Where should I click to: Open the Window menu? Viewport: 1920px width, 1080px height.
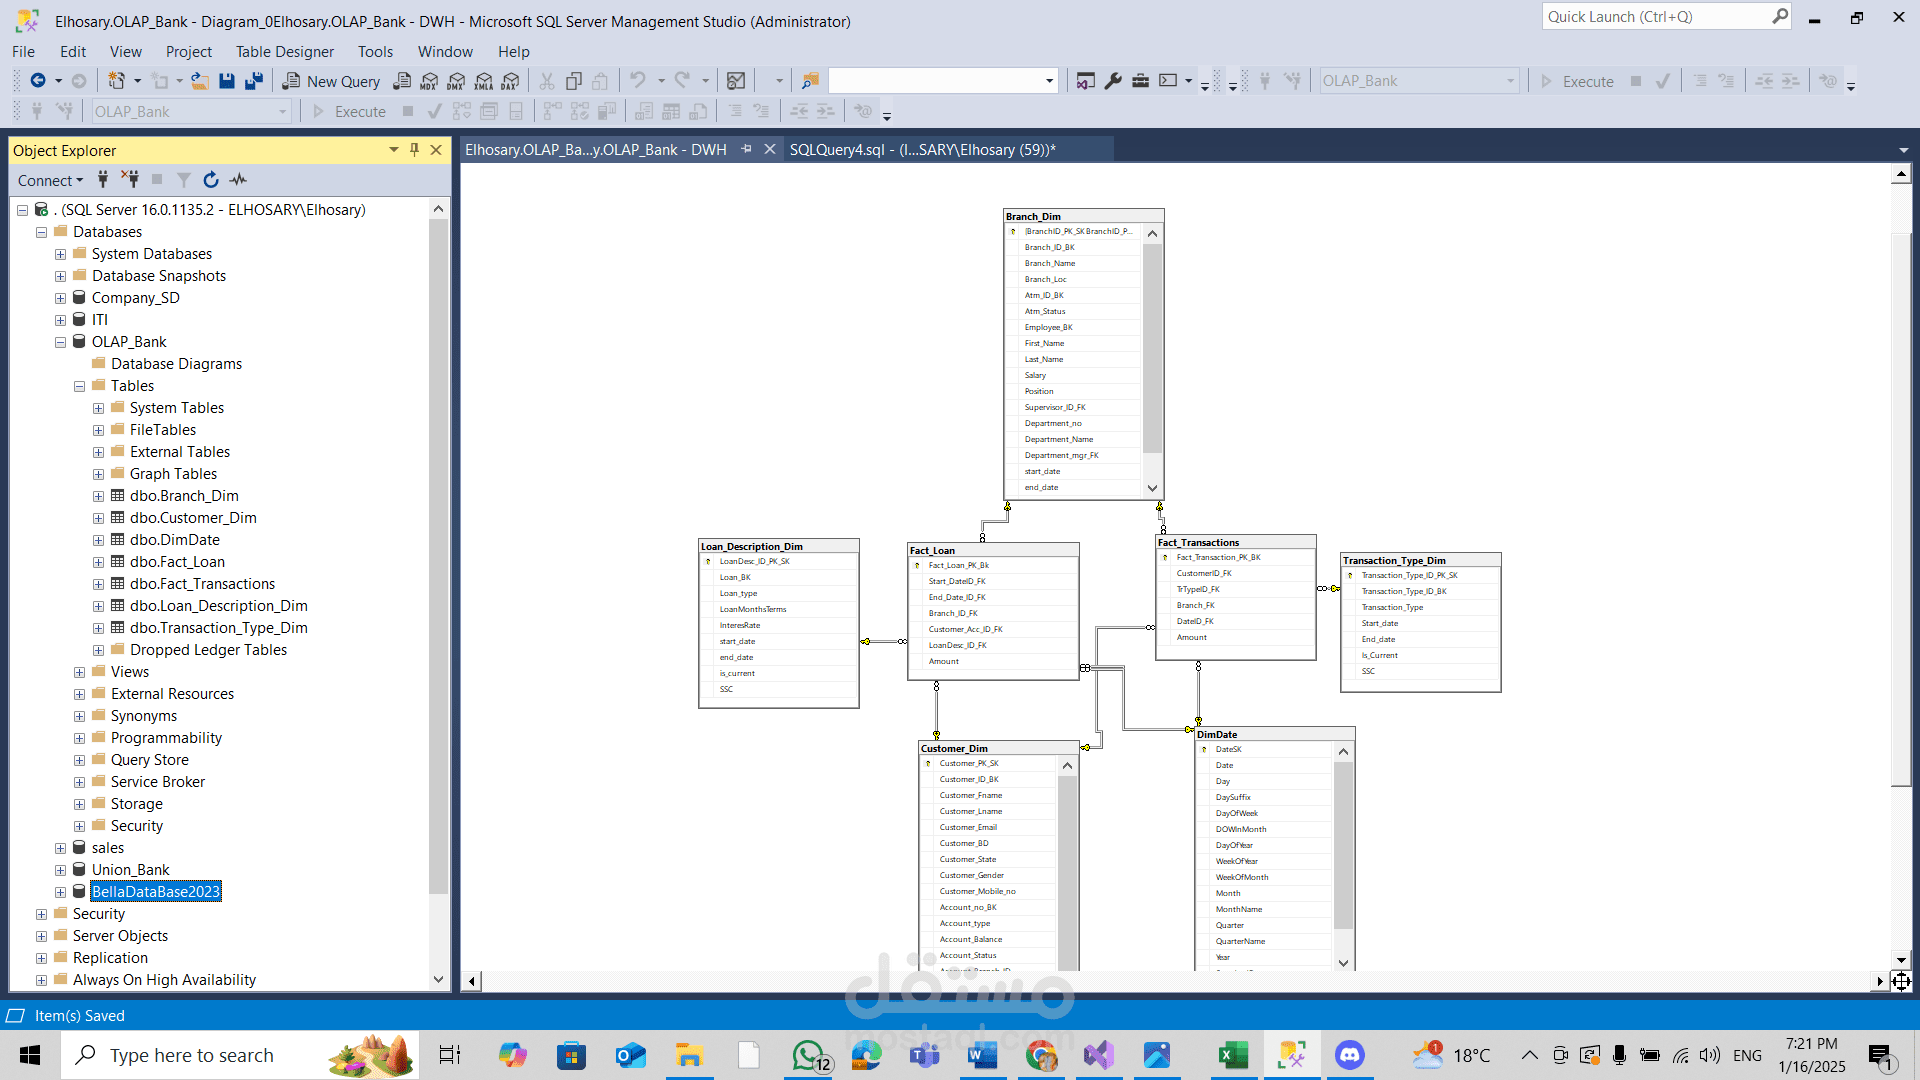click(445, 51)
